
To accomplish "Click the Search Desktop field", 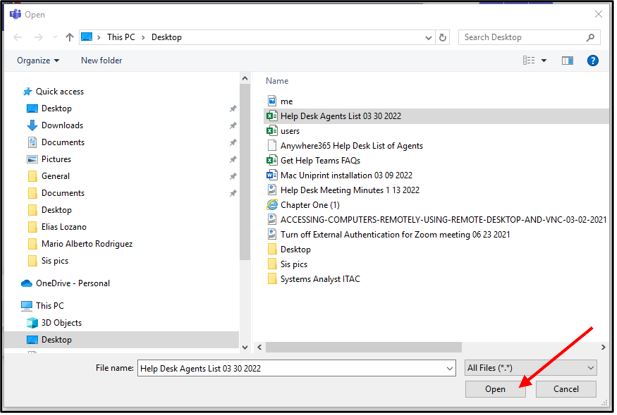I will pyautogui.click(x=525, y=37).
